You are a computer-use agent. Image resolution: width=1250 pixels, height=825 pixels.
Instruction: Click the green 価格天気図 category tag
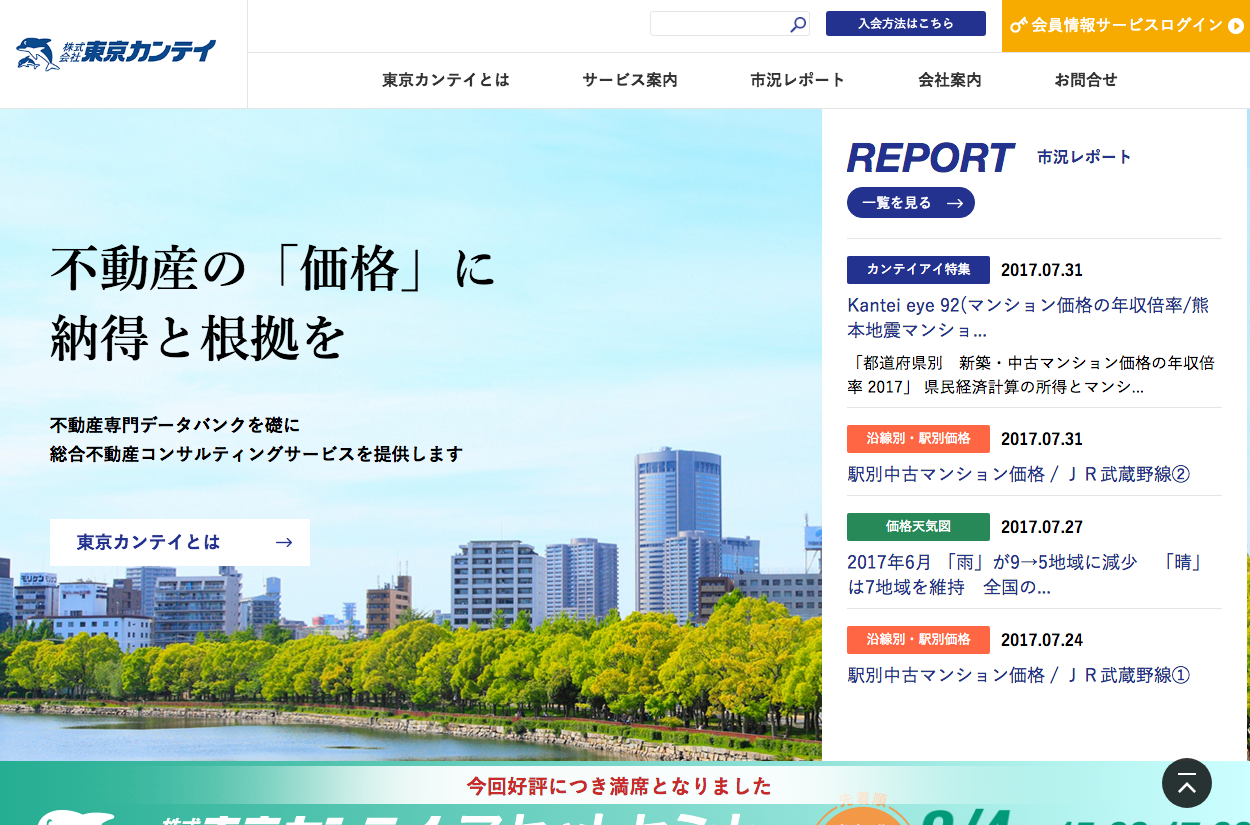tap(918, 527)
